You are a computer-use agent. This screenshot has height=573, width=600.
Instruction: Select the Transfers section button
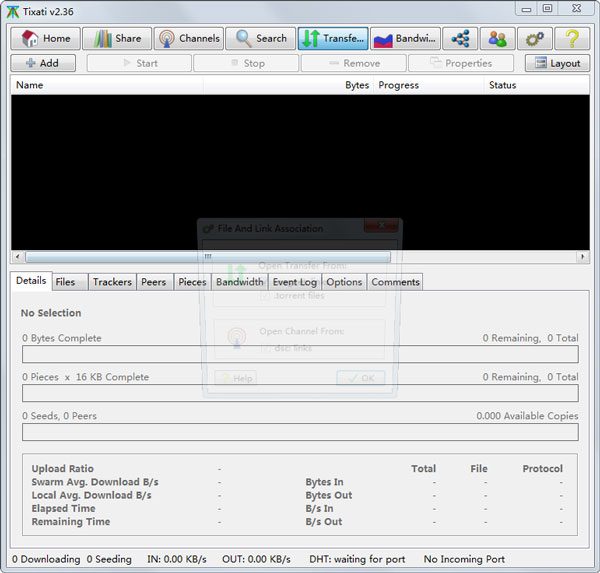pyautogui.click(x=333, y=39)
